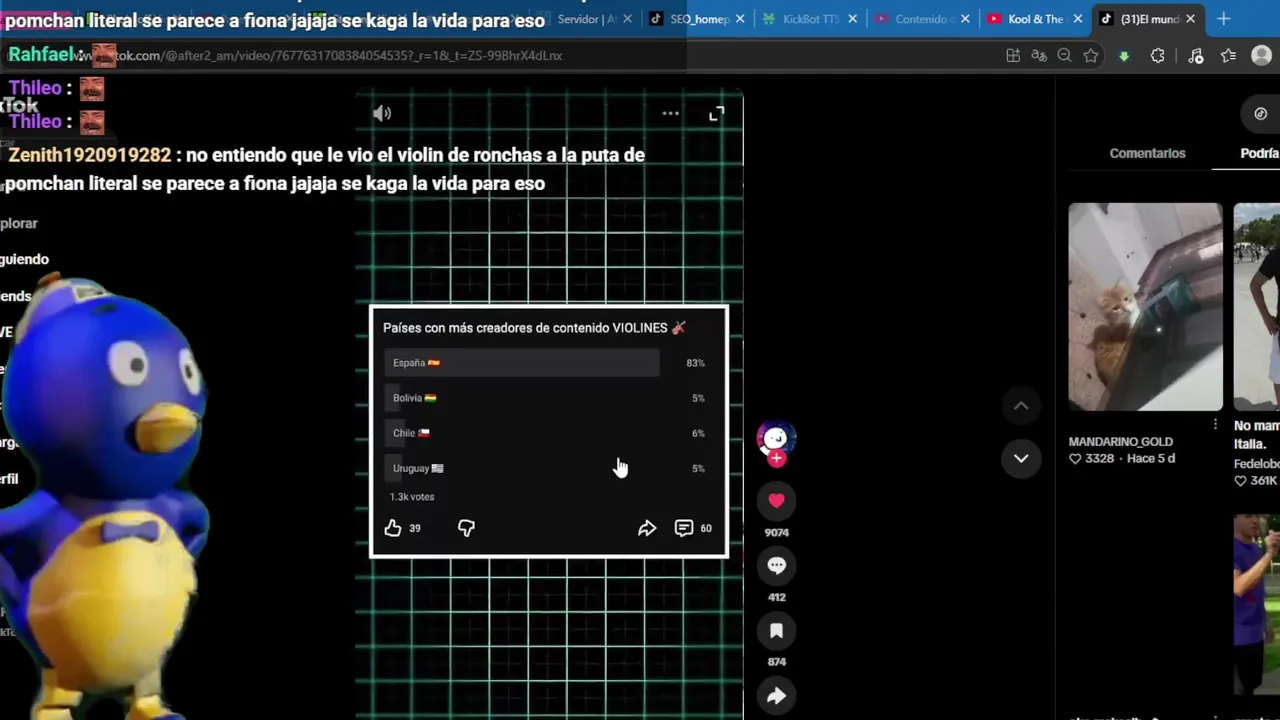Share the video using the arrow icon
This screenshot has height=720, width=1280.
[x=776, y=696]
